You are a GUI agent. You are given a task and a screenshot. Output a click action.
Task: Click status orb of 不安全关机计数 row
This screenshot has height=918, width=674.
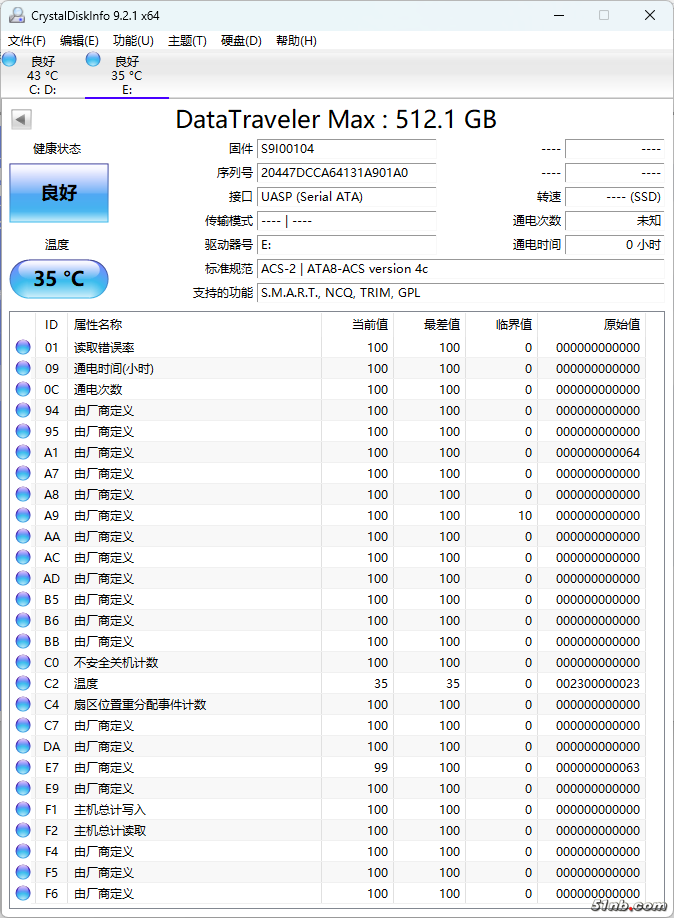23,663
